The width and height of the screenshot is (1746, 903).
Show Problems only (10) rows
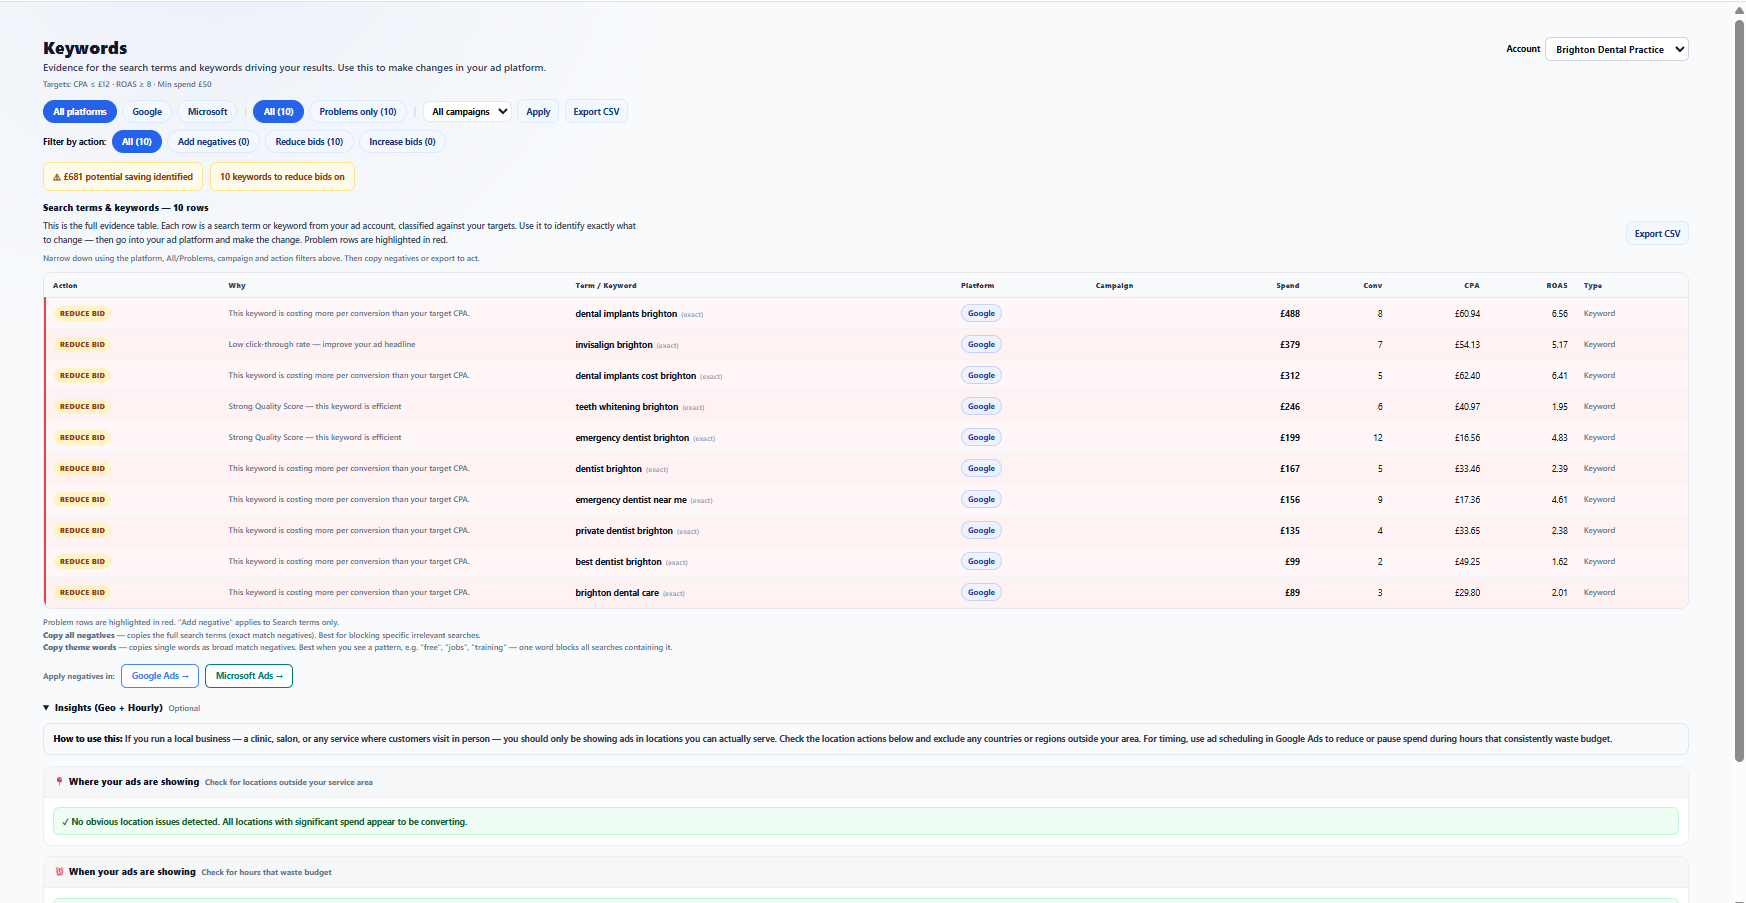(358, 112)
